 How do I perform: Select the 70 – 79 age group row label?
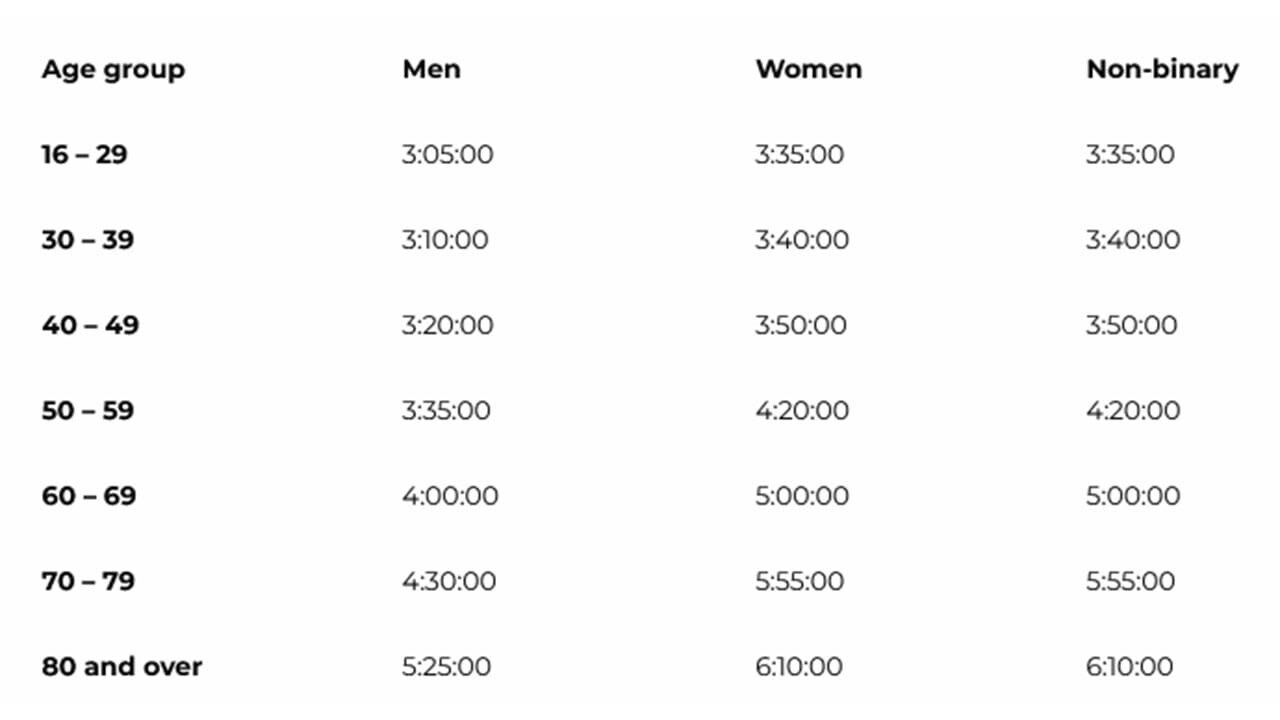click(x=88, y=581)
